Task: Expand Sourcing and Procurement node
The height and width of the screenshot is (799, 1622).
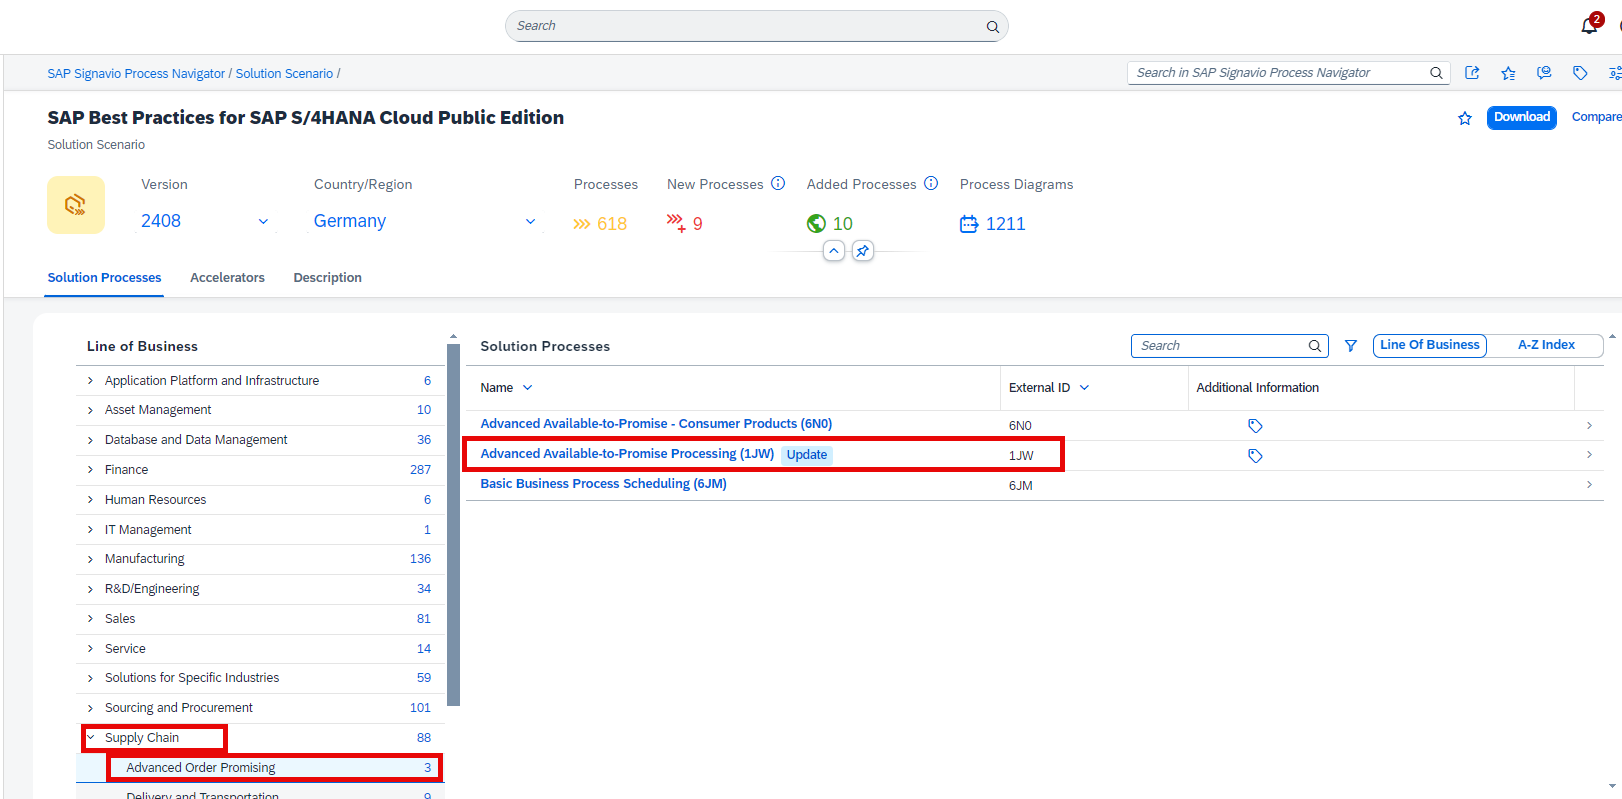Action: click(x=90, y=708)
